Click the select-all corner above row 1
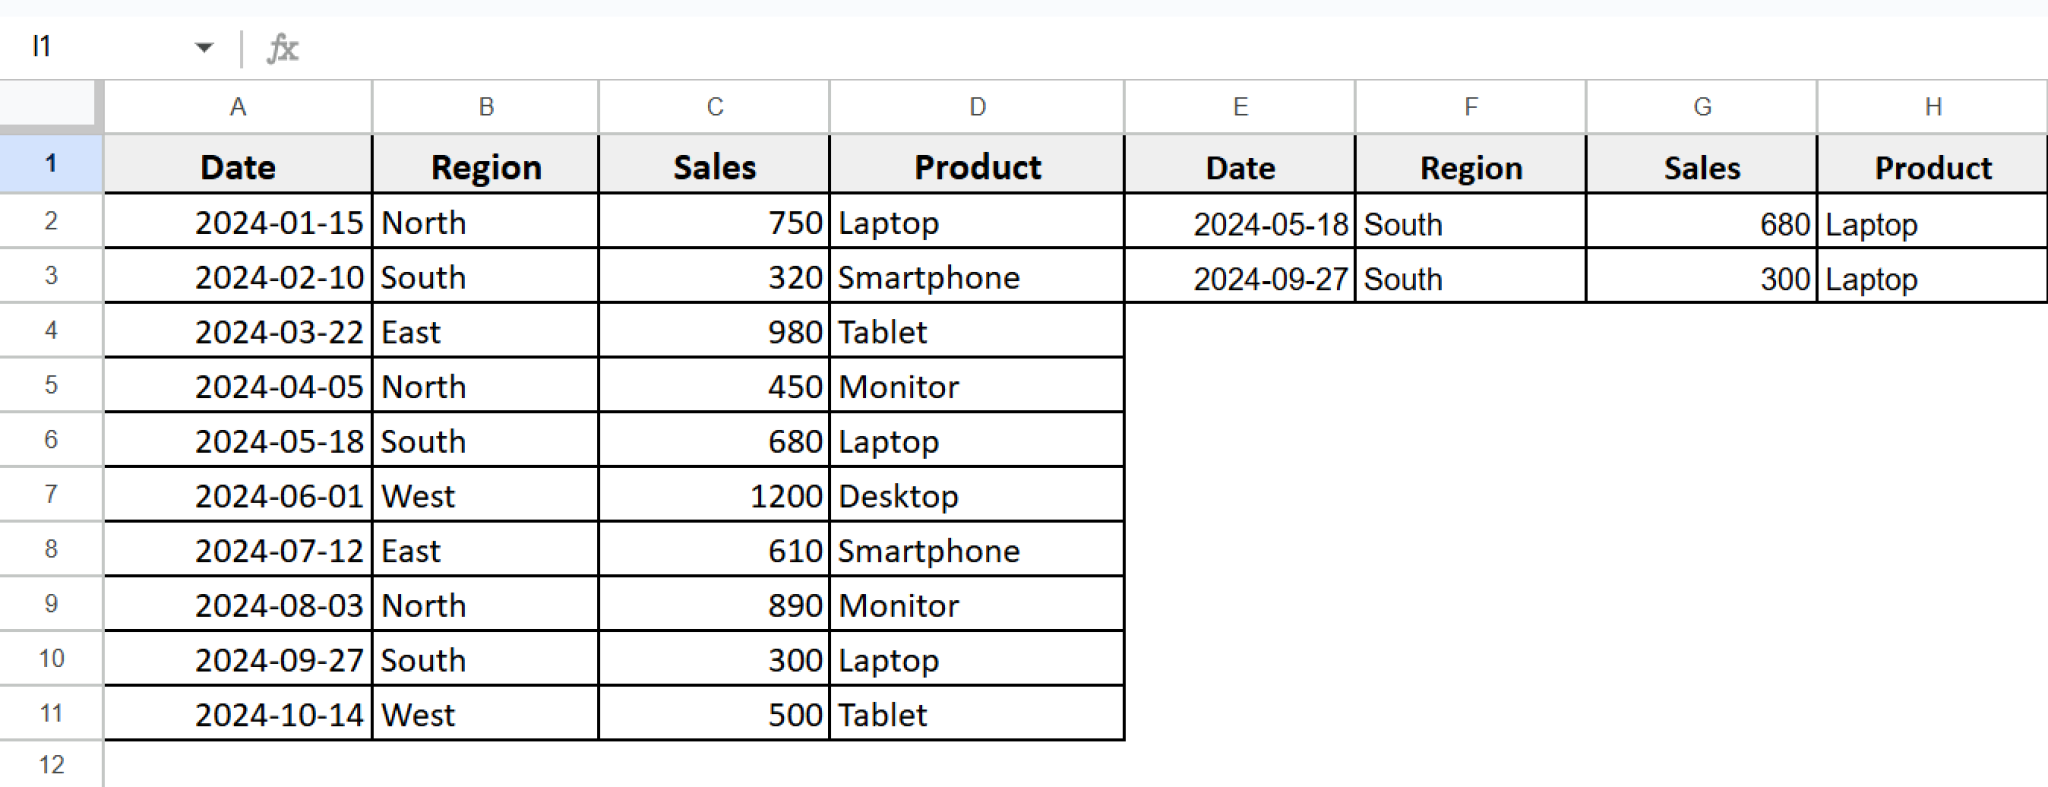The height and width of the screenshot is (787, 2048). [x=50, y=106]
